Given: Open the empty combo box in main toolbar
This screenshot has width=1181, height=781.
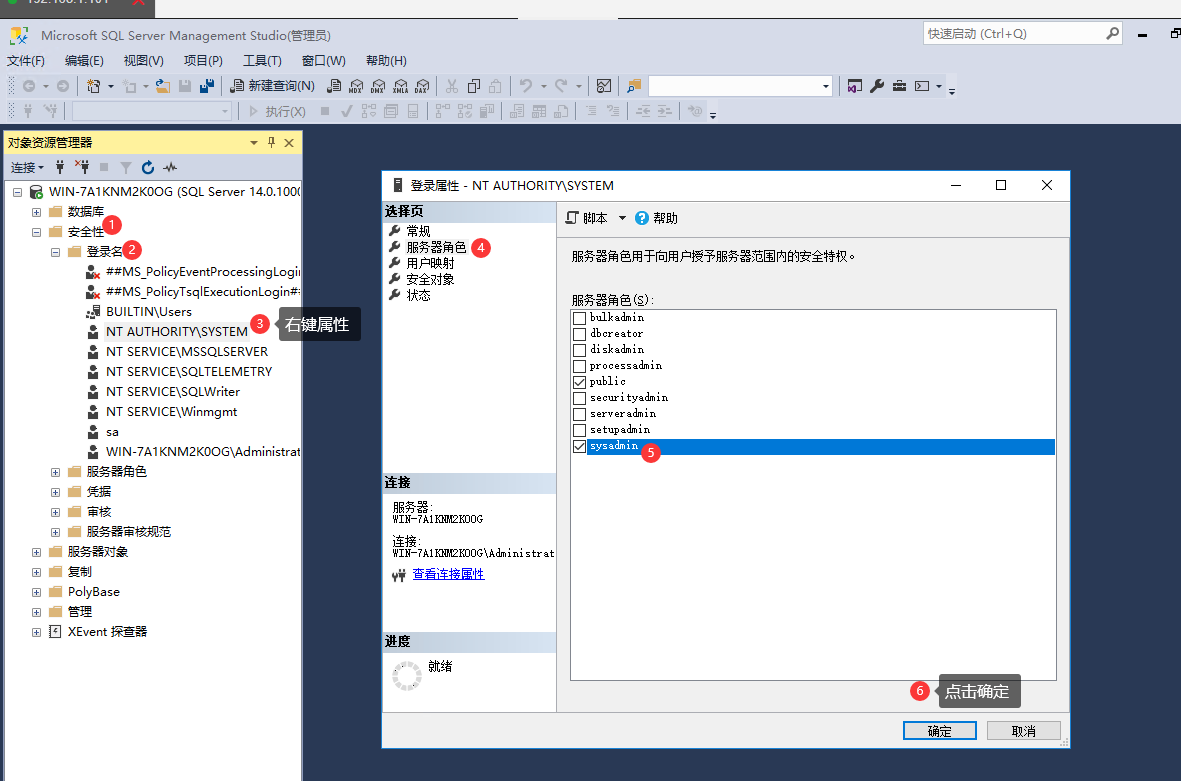Looking at the screenshot, I should 740,86.
